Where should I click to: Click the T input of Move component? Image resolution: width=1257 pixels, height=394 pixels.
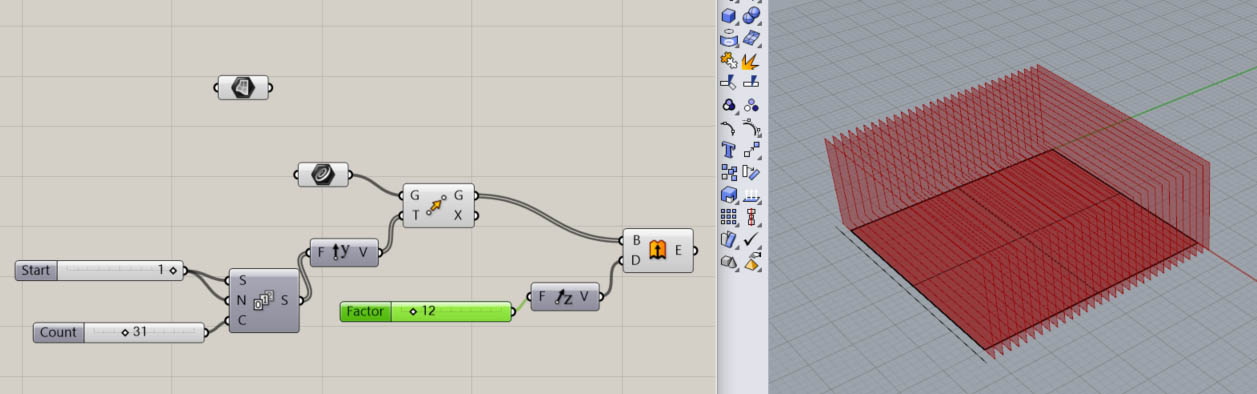coord(415,216)
